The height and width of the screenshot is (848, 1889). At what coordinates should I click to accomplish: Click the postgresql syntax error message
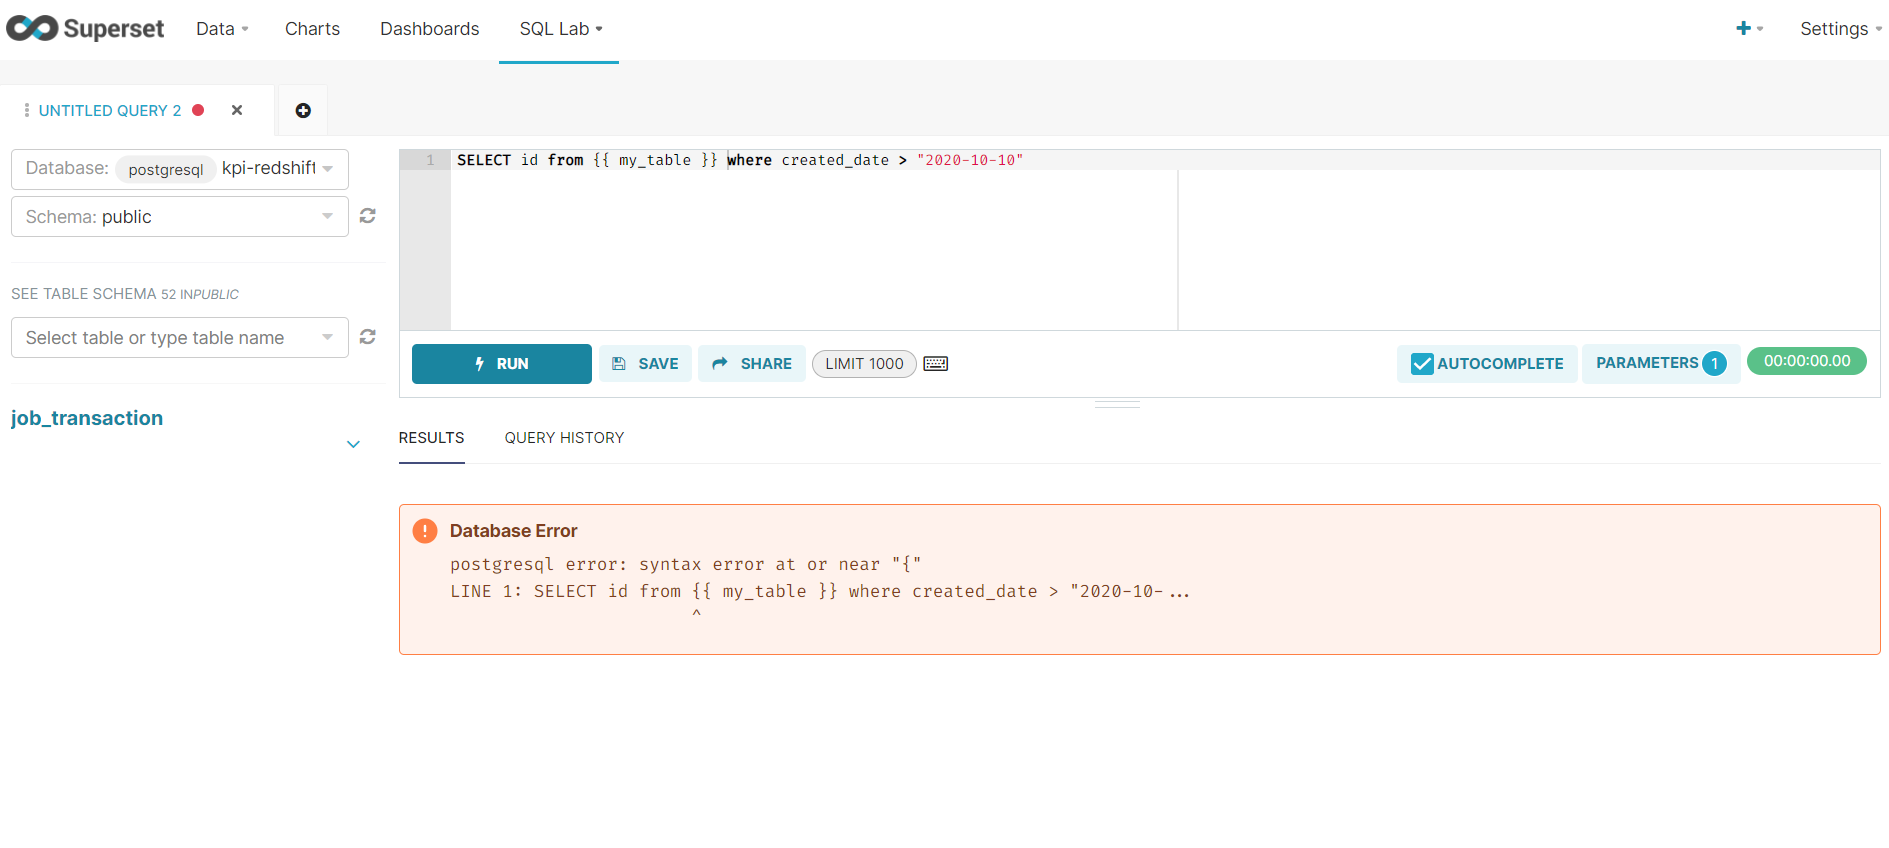coord(686,564)
